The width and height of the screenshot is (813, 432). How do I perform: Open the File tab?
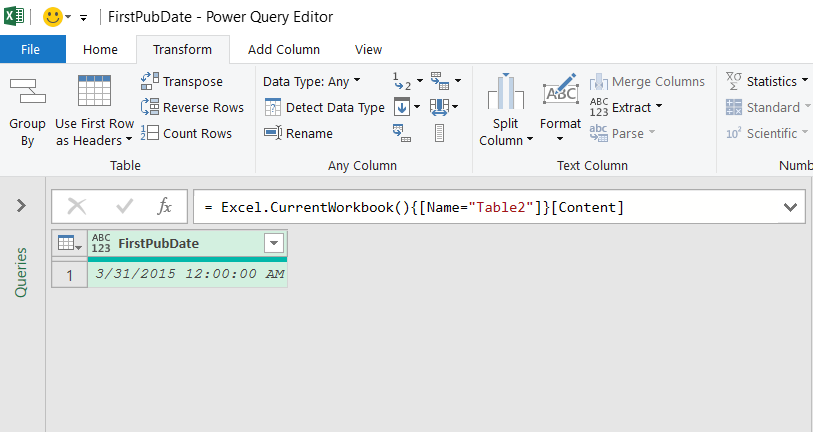click(x=33, y=49)
